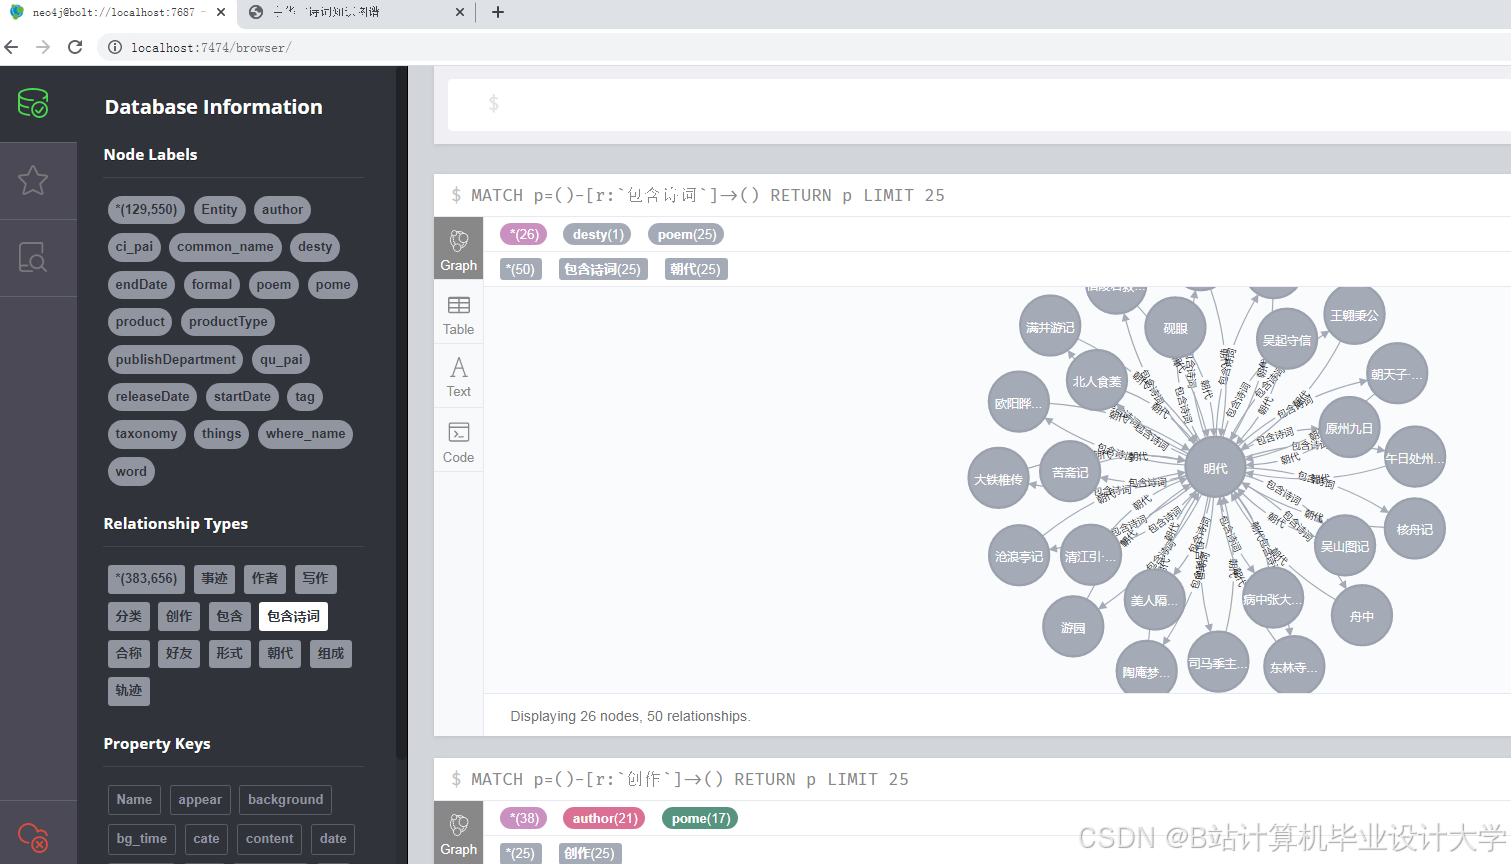Click the desty(1) node chip
The height and width of the screenshot is (864, 1511).
coord(598,235)
